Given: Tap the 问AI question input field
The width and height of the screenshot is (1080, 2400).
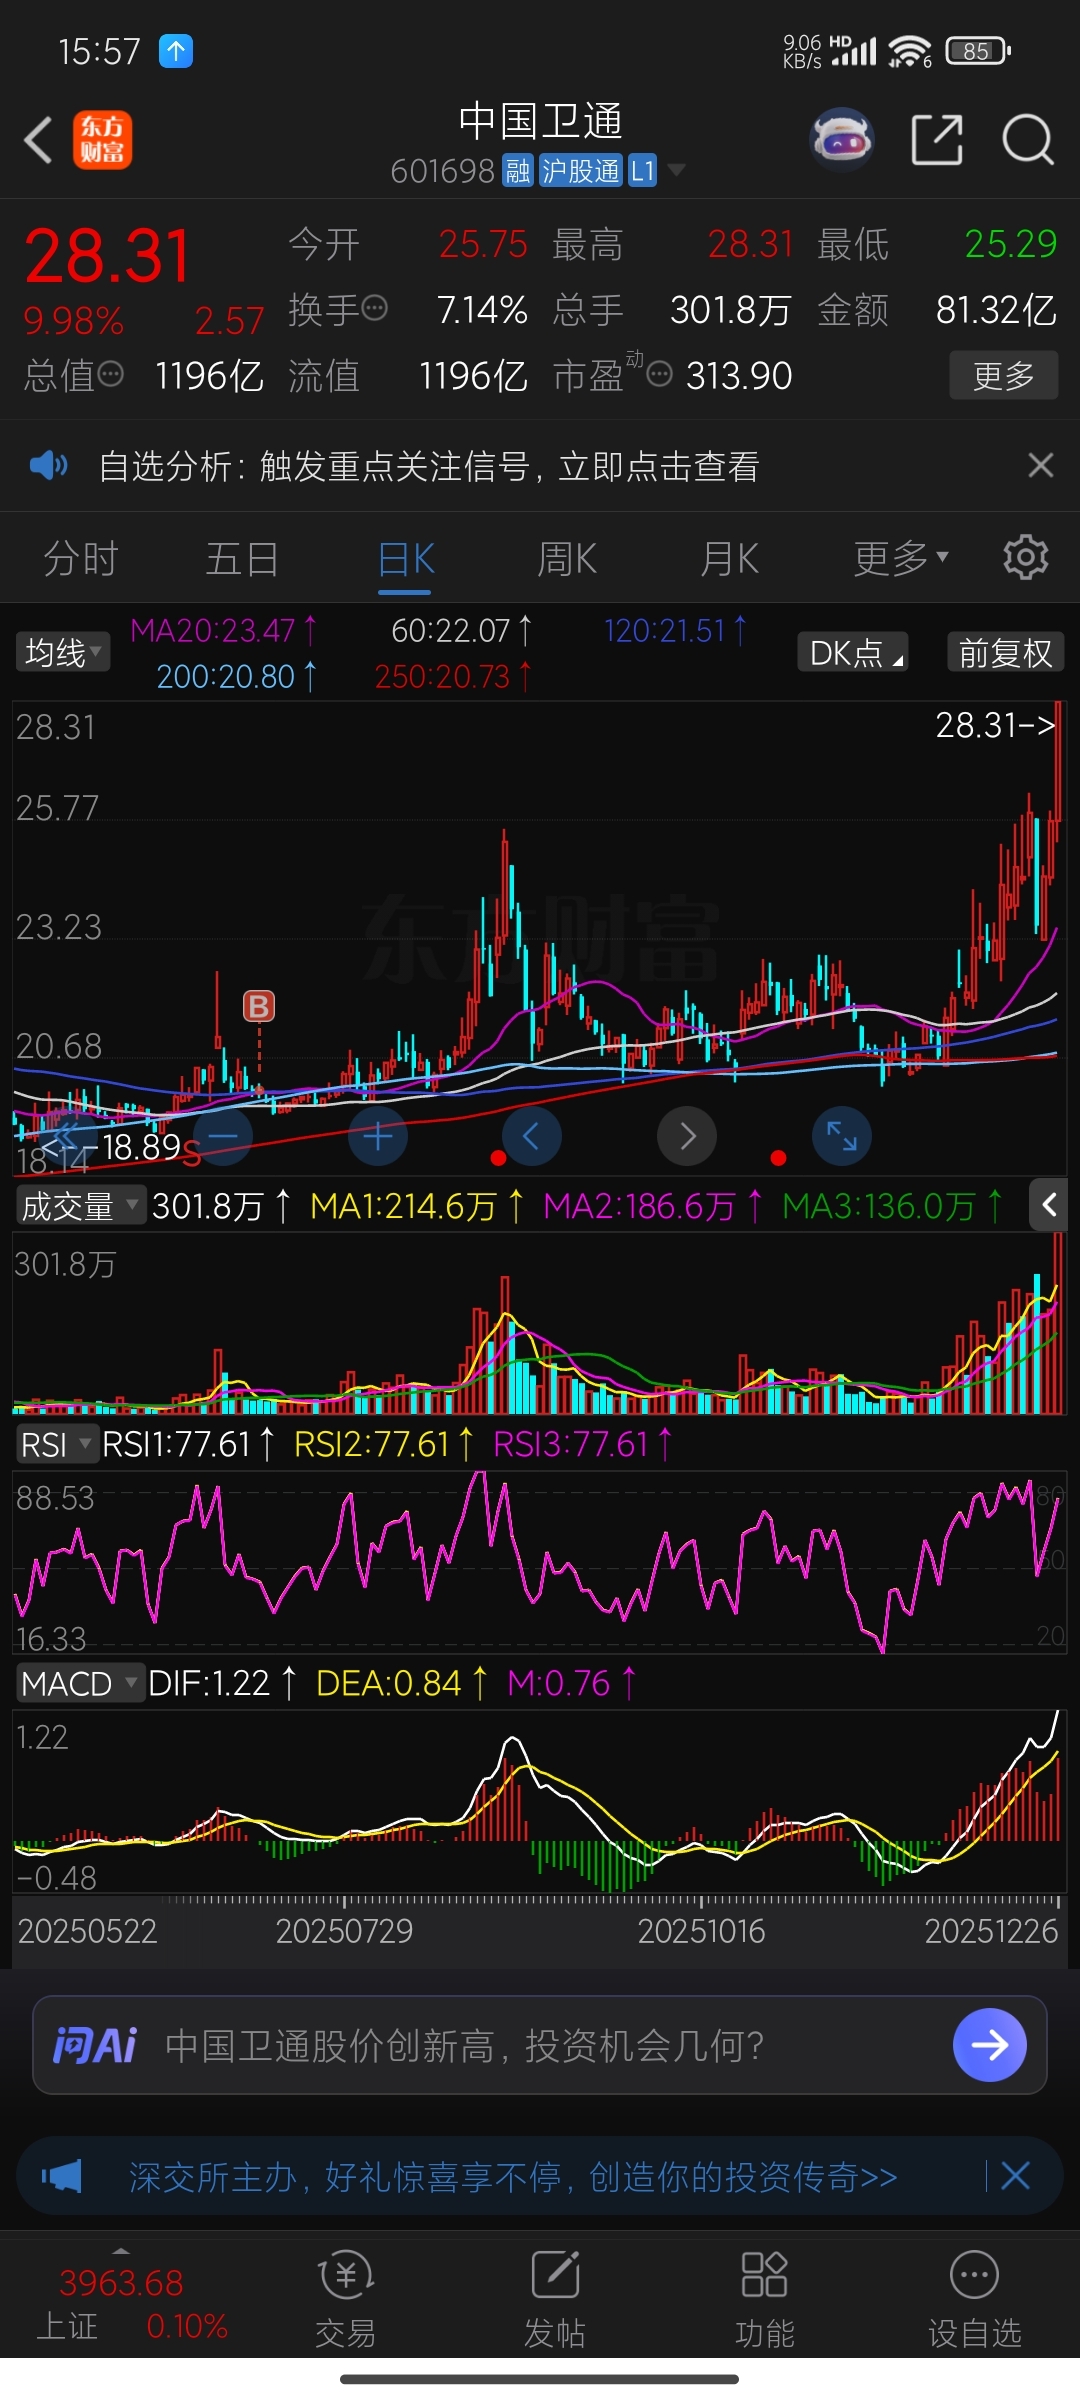Looking at the screenshot, I should click(x=540, y=2045).
